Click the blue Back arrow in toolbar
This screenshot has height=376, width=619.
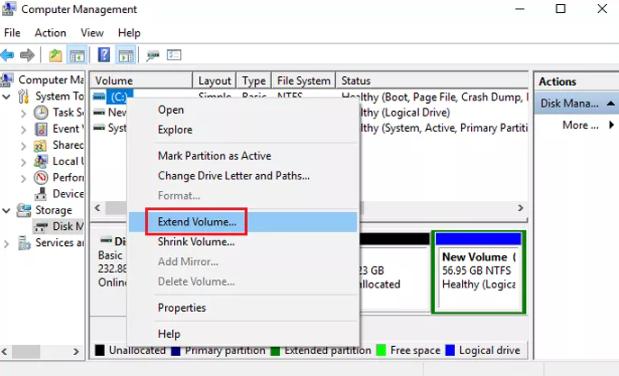[8, 55]
